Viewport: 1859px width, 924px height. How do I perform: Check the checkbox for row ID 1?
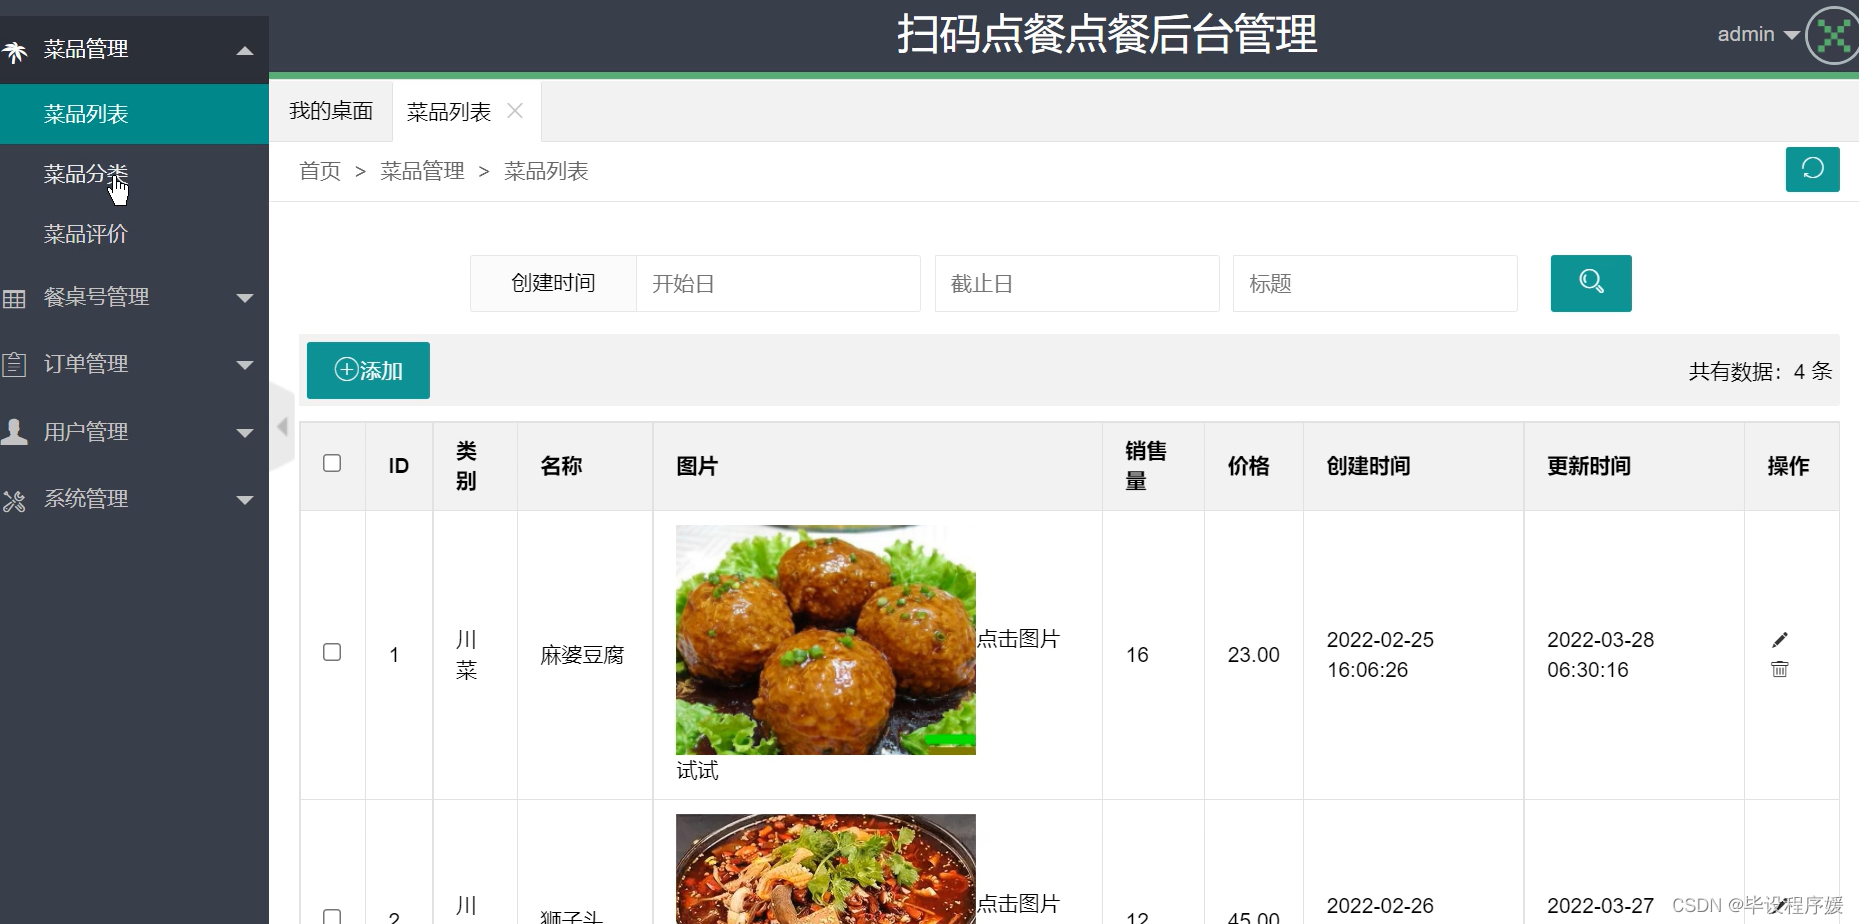click(332, 652)
